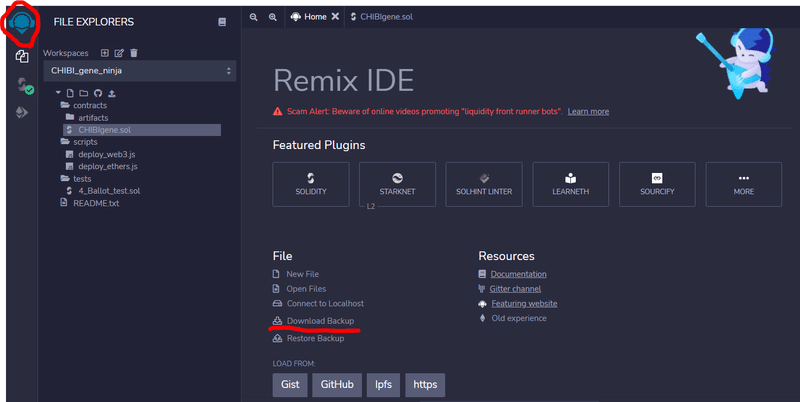Open the Solidity compiler sidebar icon

[23, 85]
